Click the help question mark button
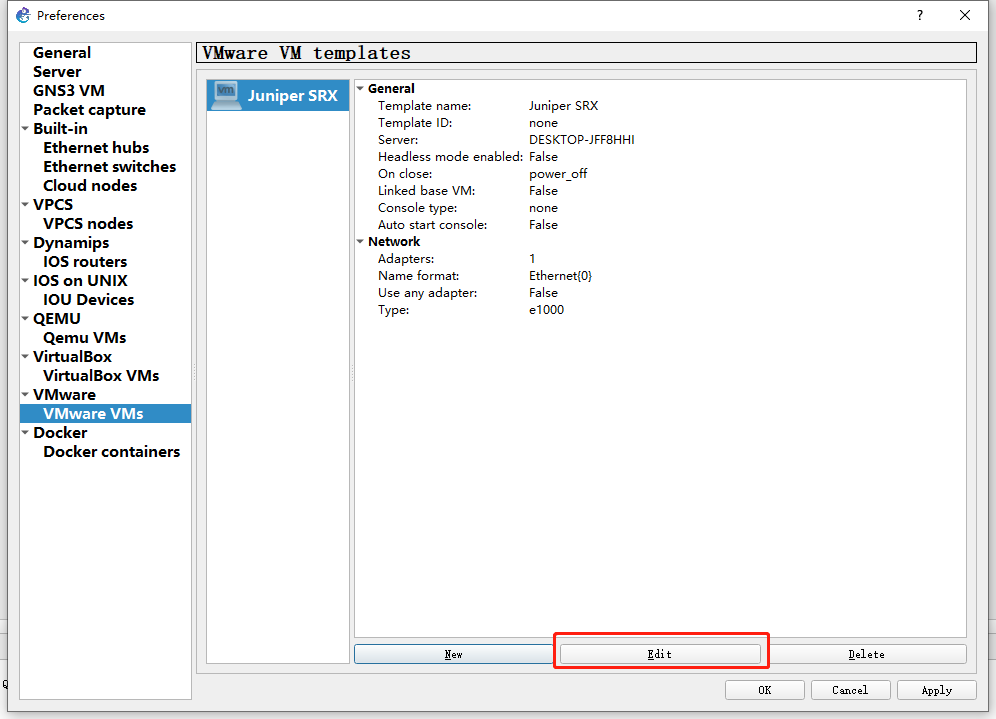This screenshot has width=996, height=719. (920, 15)
